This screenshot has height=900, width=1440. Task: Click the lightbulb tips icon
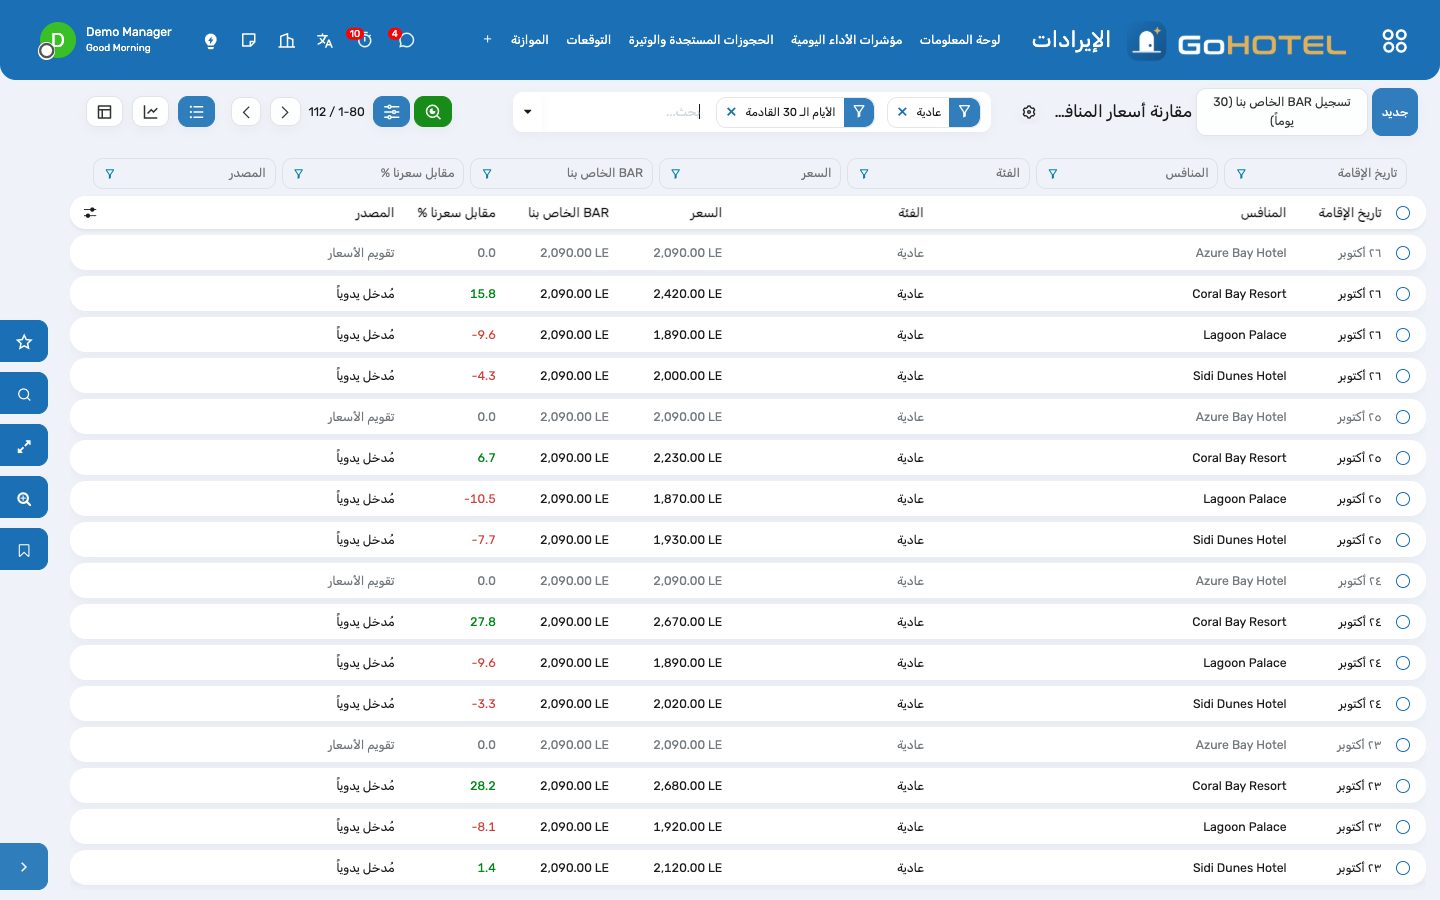click(x=210, y=41)
